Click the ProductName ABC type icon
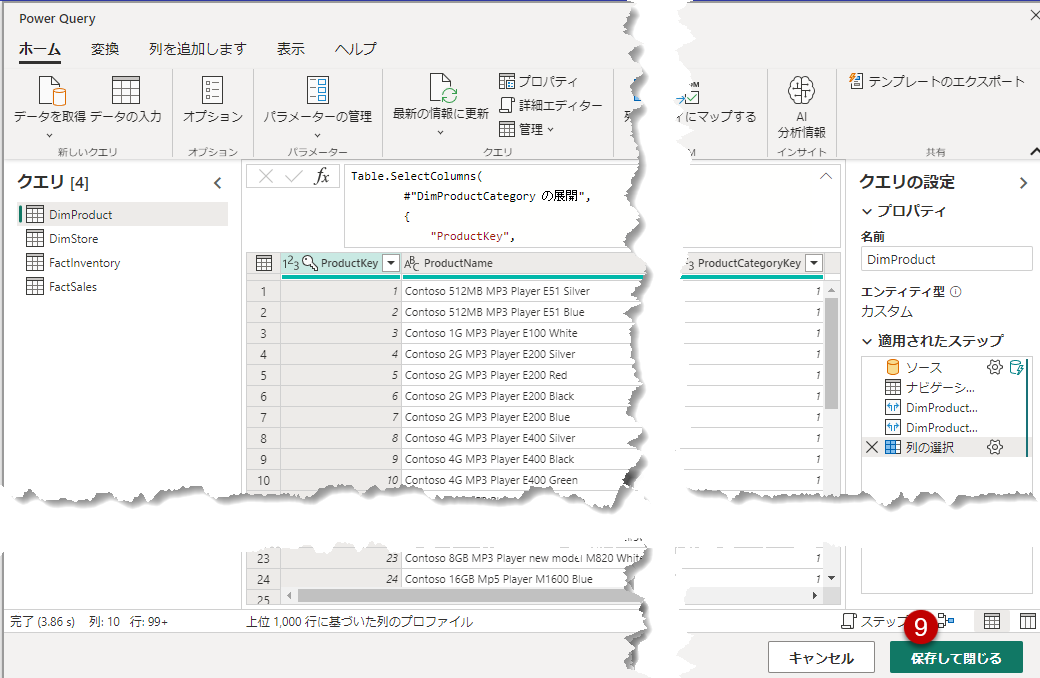 pos(412,263)
